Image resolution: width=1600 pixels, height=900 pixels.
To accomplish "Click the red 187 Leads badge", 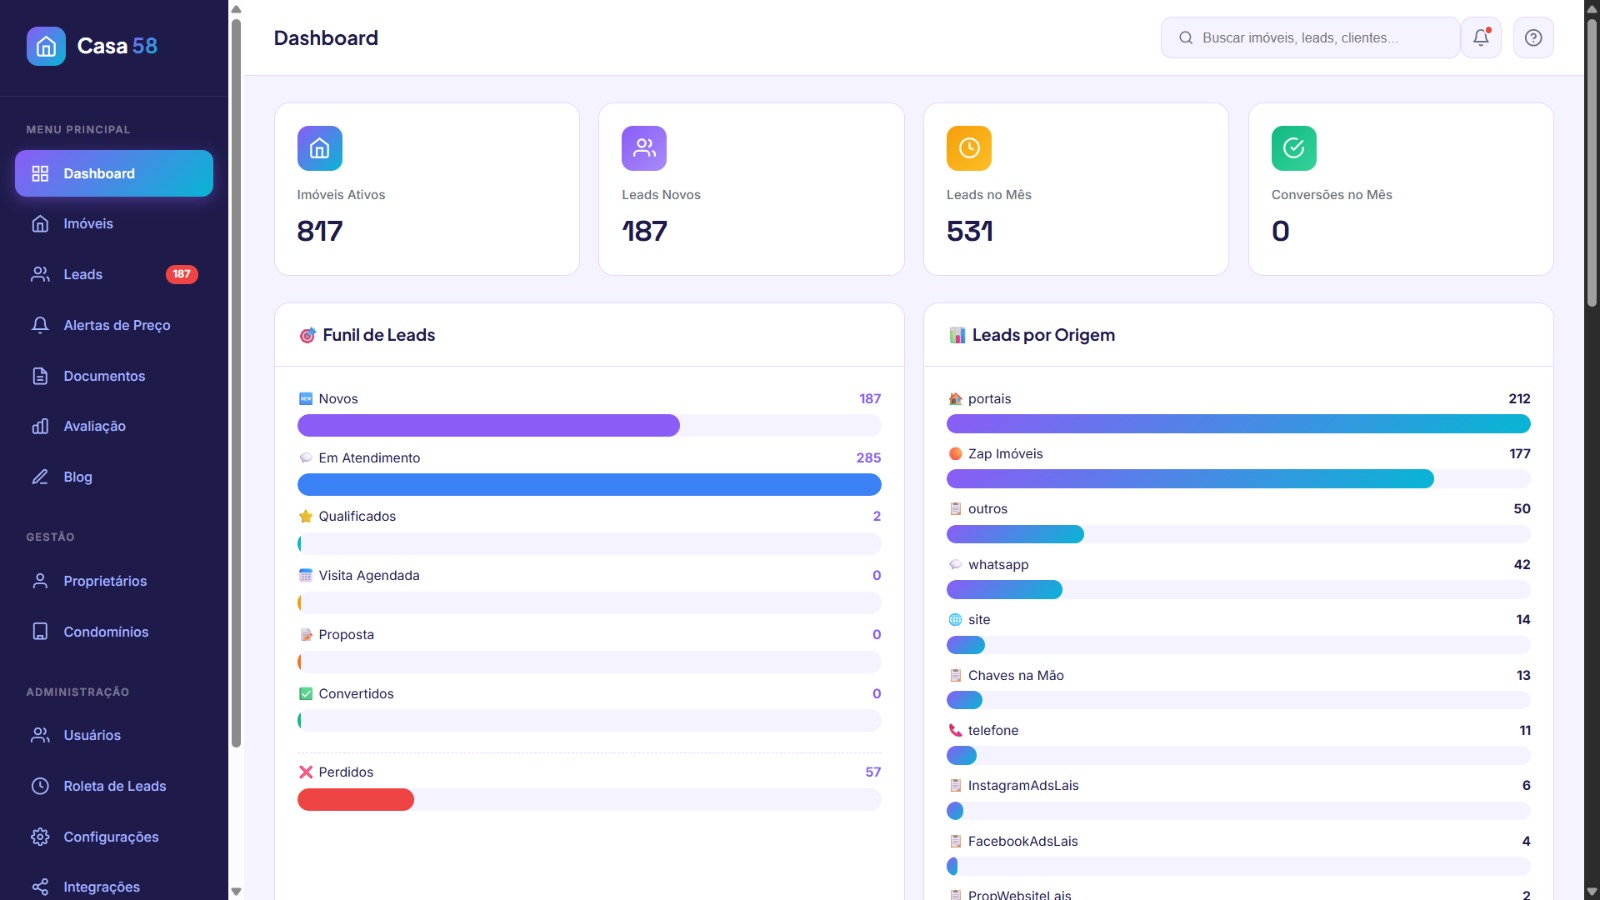I will pyautogui.click(x=181, y=274).
